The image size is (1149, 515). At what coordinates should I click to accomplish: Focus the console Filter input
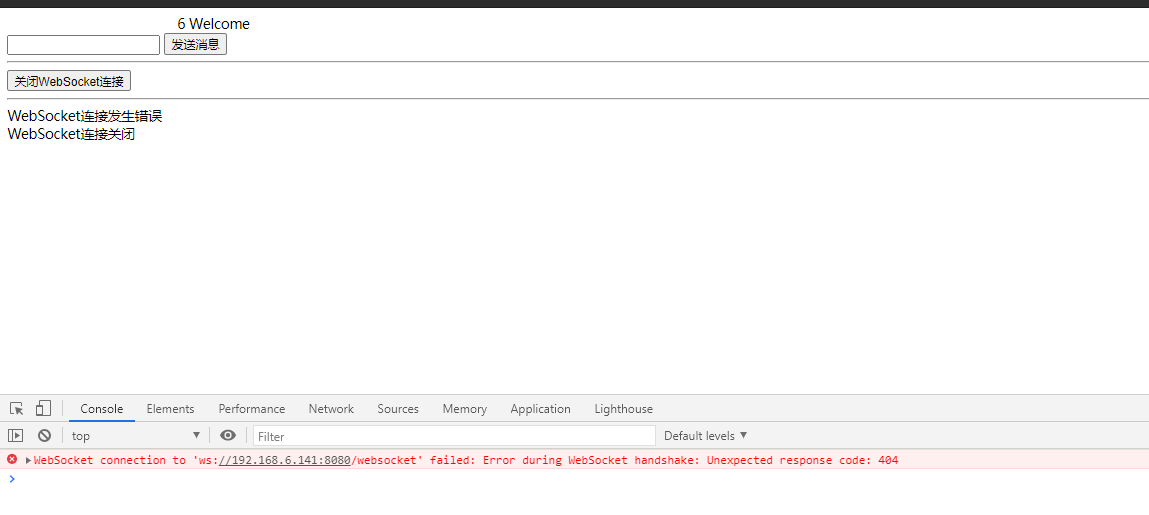454,436
